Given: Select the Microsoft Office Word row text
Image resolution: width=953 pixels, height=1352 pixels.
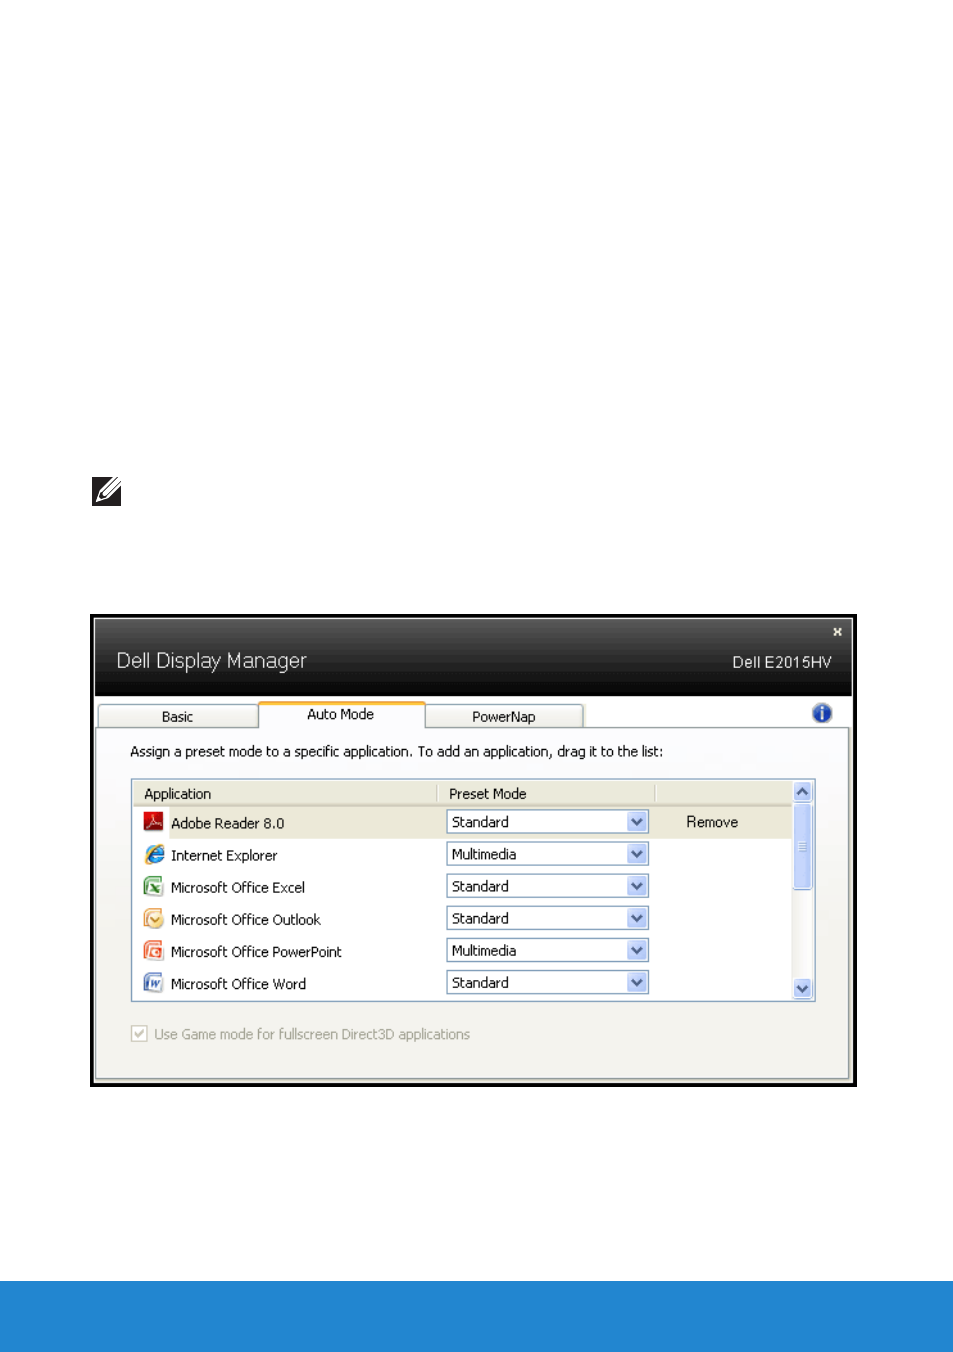Looking at the screenshot, I should (239, 983).
